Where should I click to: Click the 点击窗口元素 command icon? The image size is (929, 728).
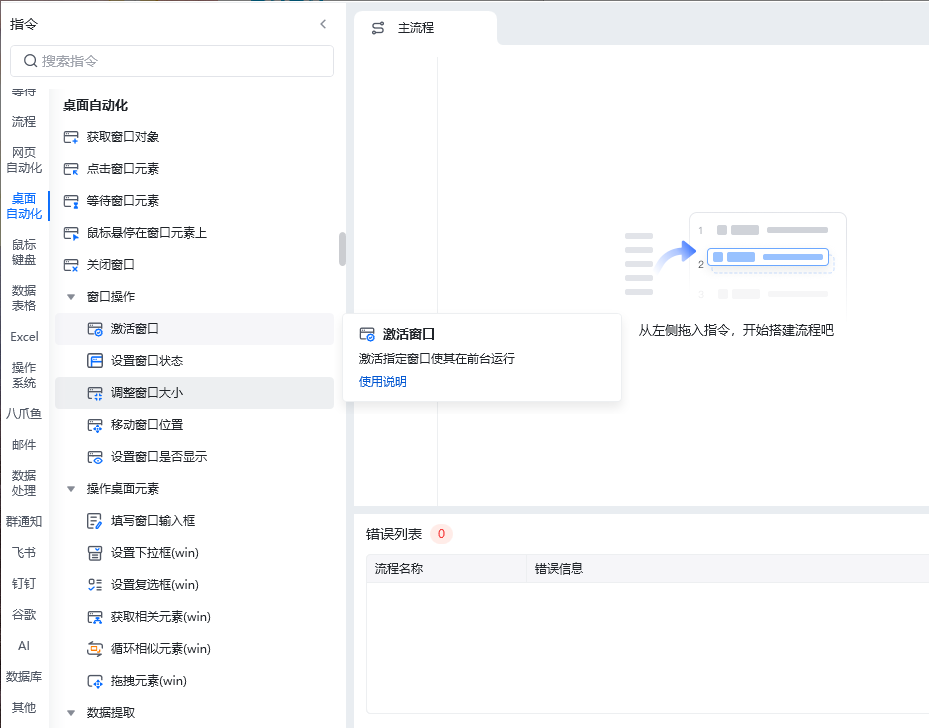click(x=71, y=169)
